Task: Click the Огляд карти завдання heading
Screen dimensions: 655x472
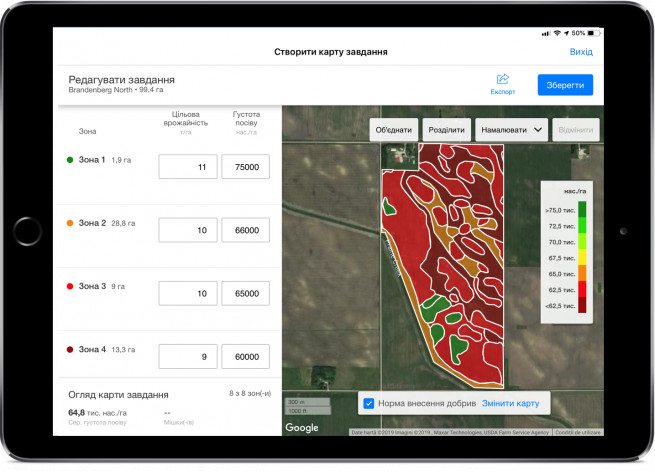Action: tap(118, 395)
